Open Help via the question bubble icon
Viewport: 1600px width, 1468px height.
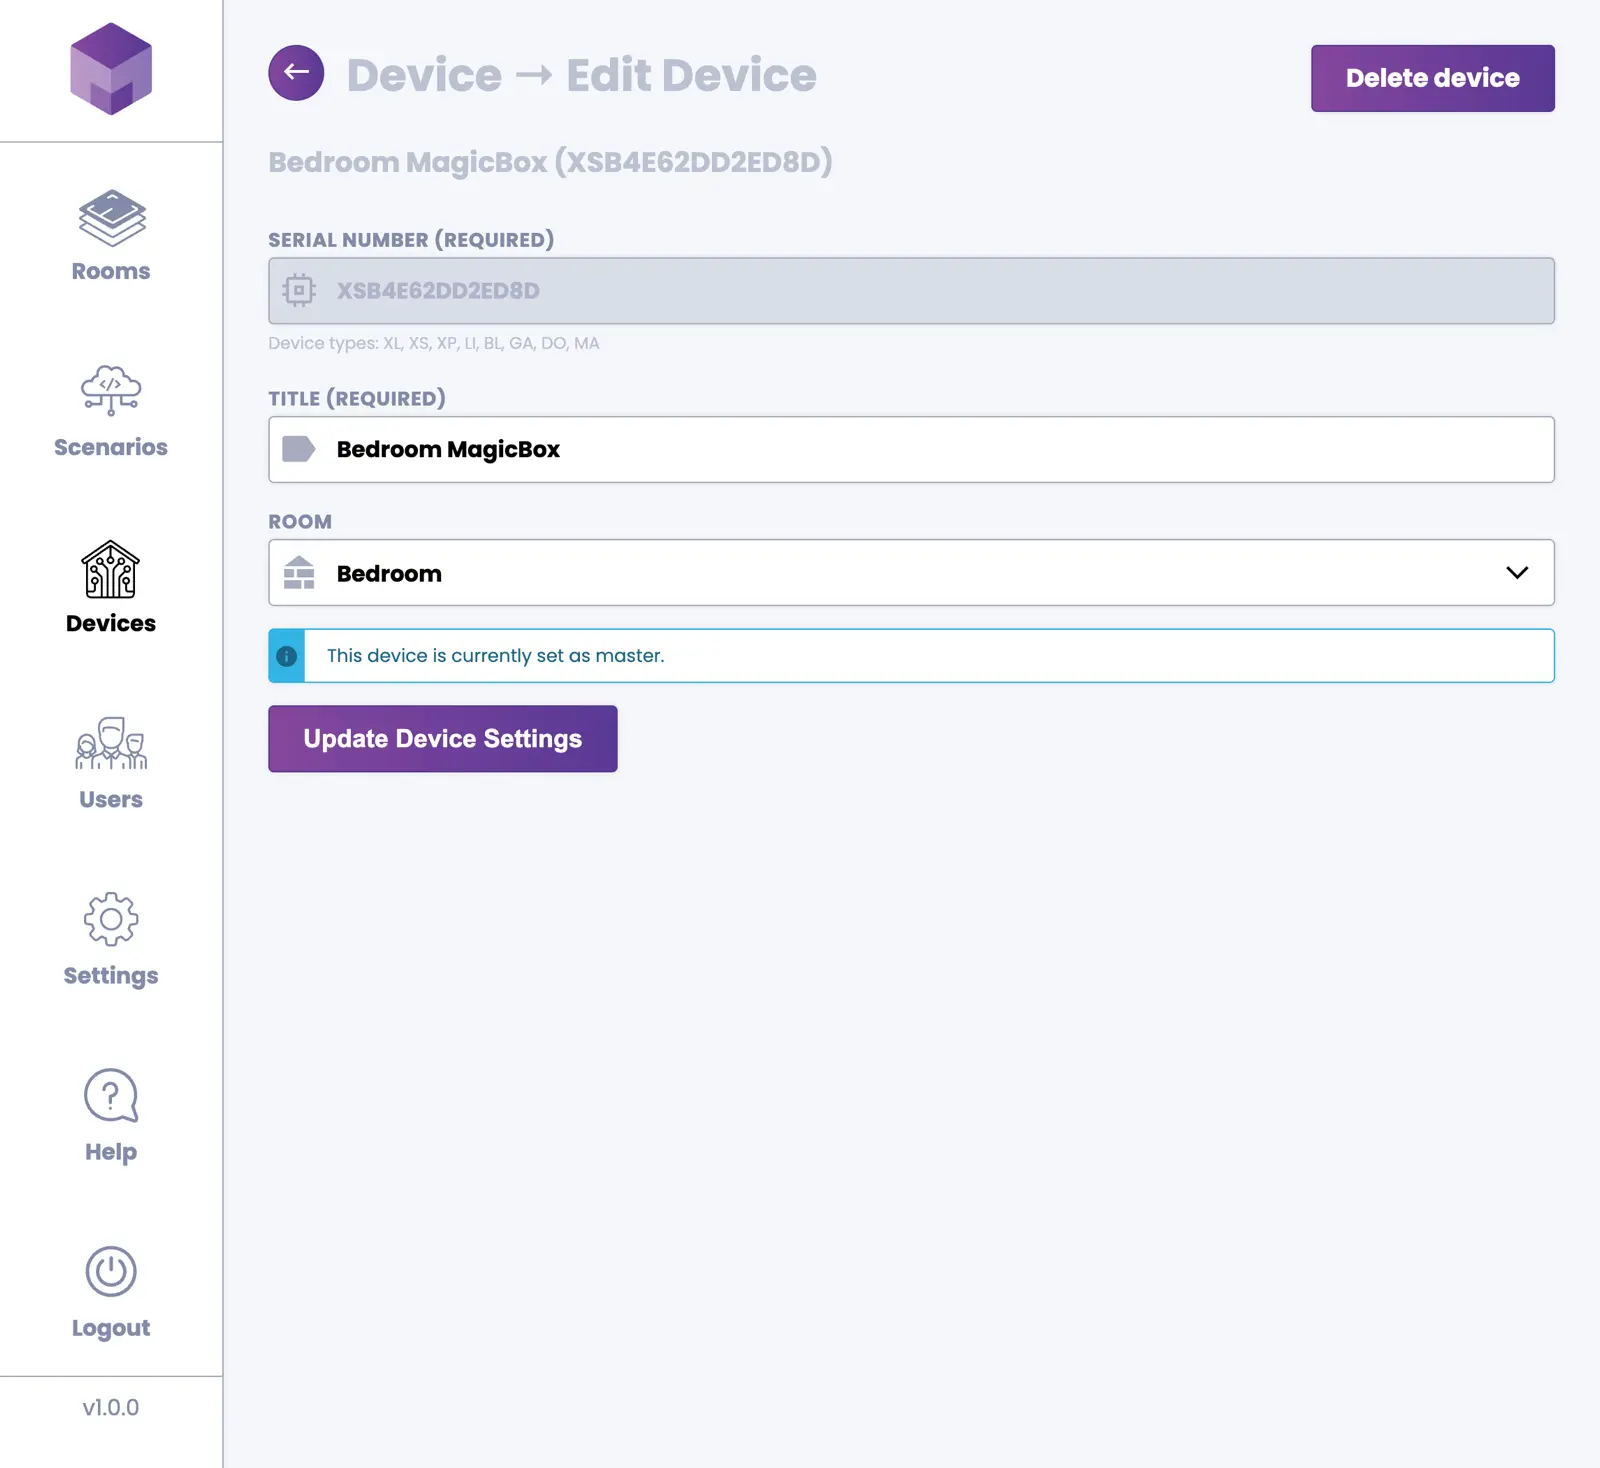coord(111,1095)
